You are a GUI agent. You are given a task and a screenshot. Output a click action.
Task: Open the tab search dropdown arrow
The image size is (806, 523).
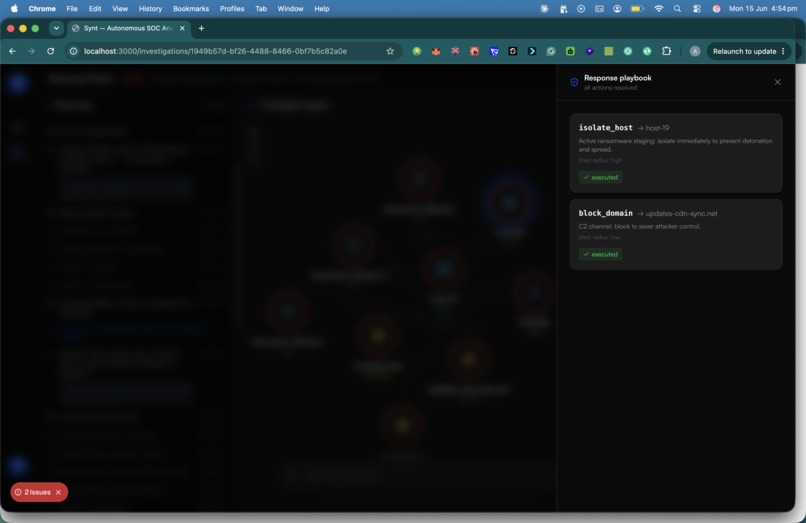click(x=56, y=29)
